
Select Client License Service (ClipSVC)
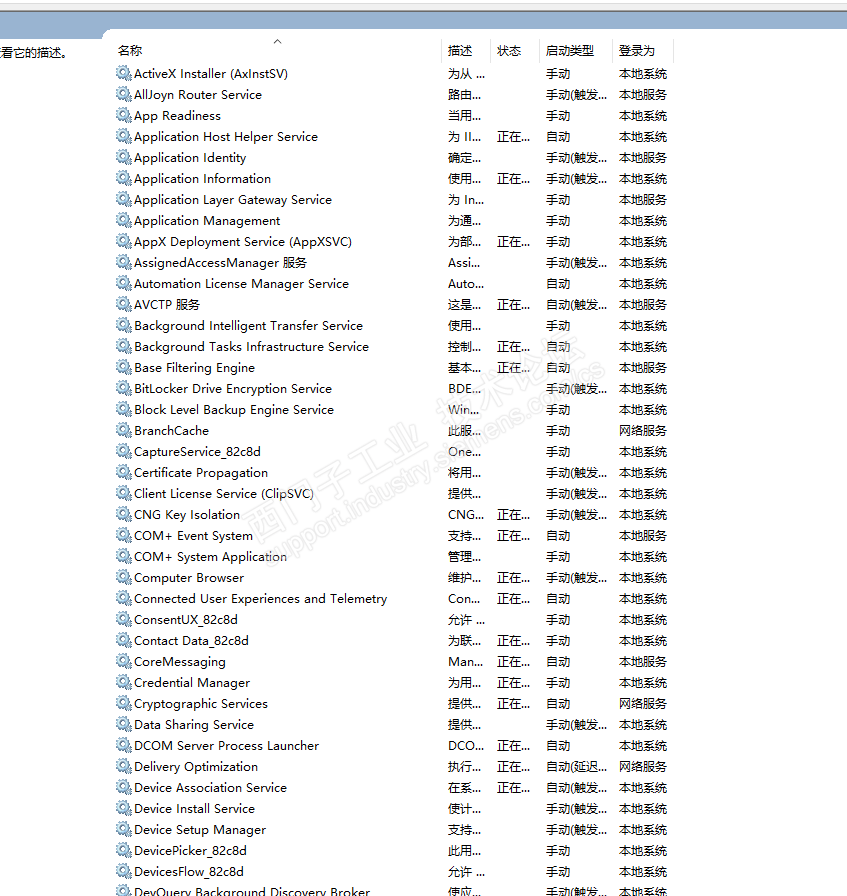coord(223,494)
